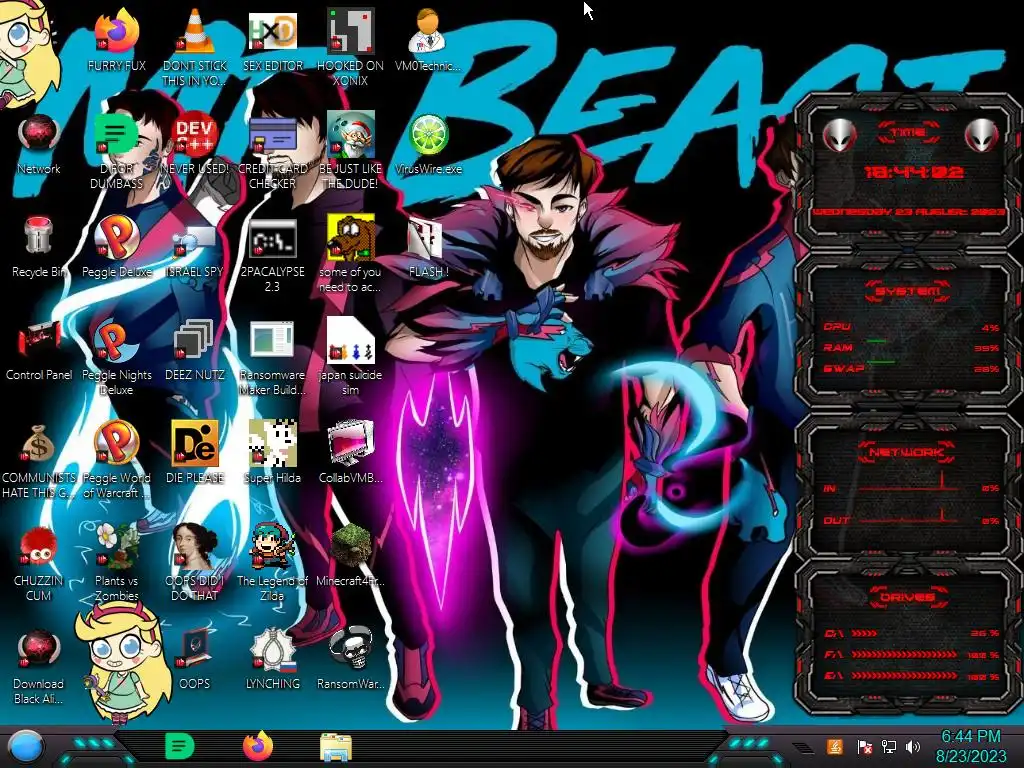Open the Download Black Ali icon

click(39, 648)
